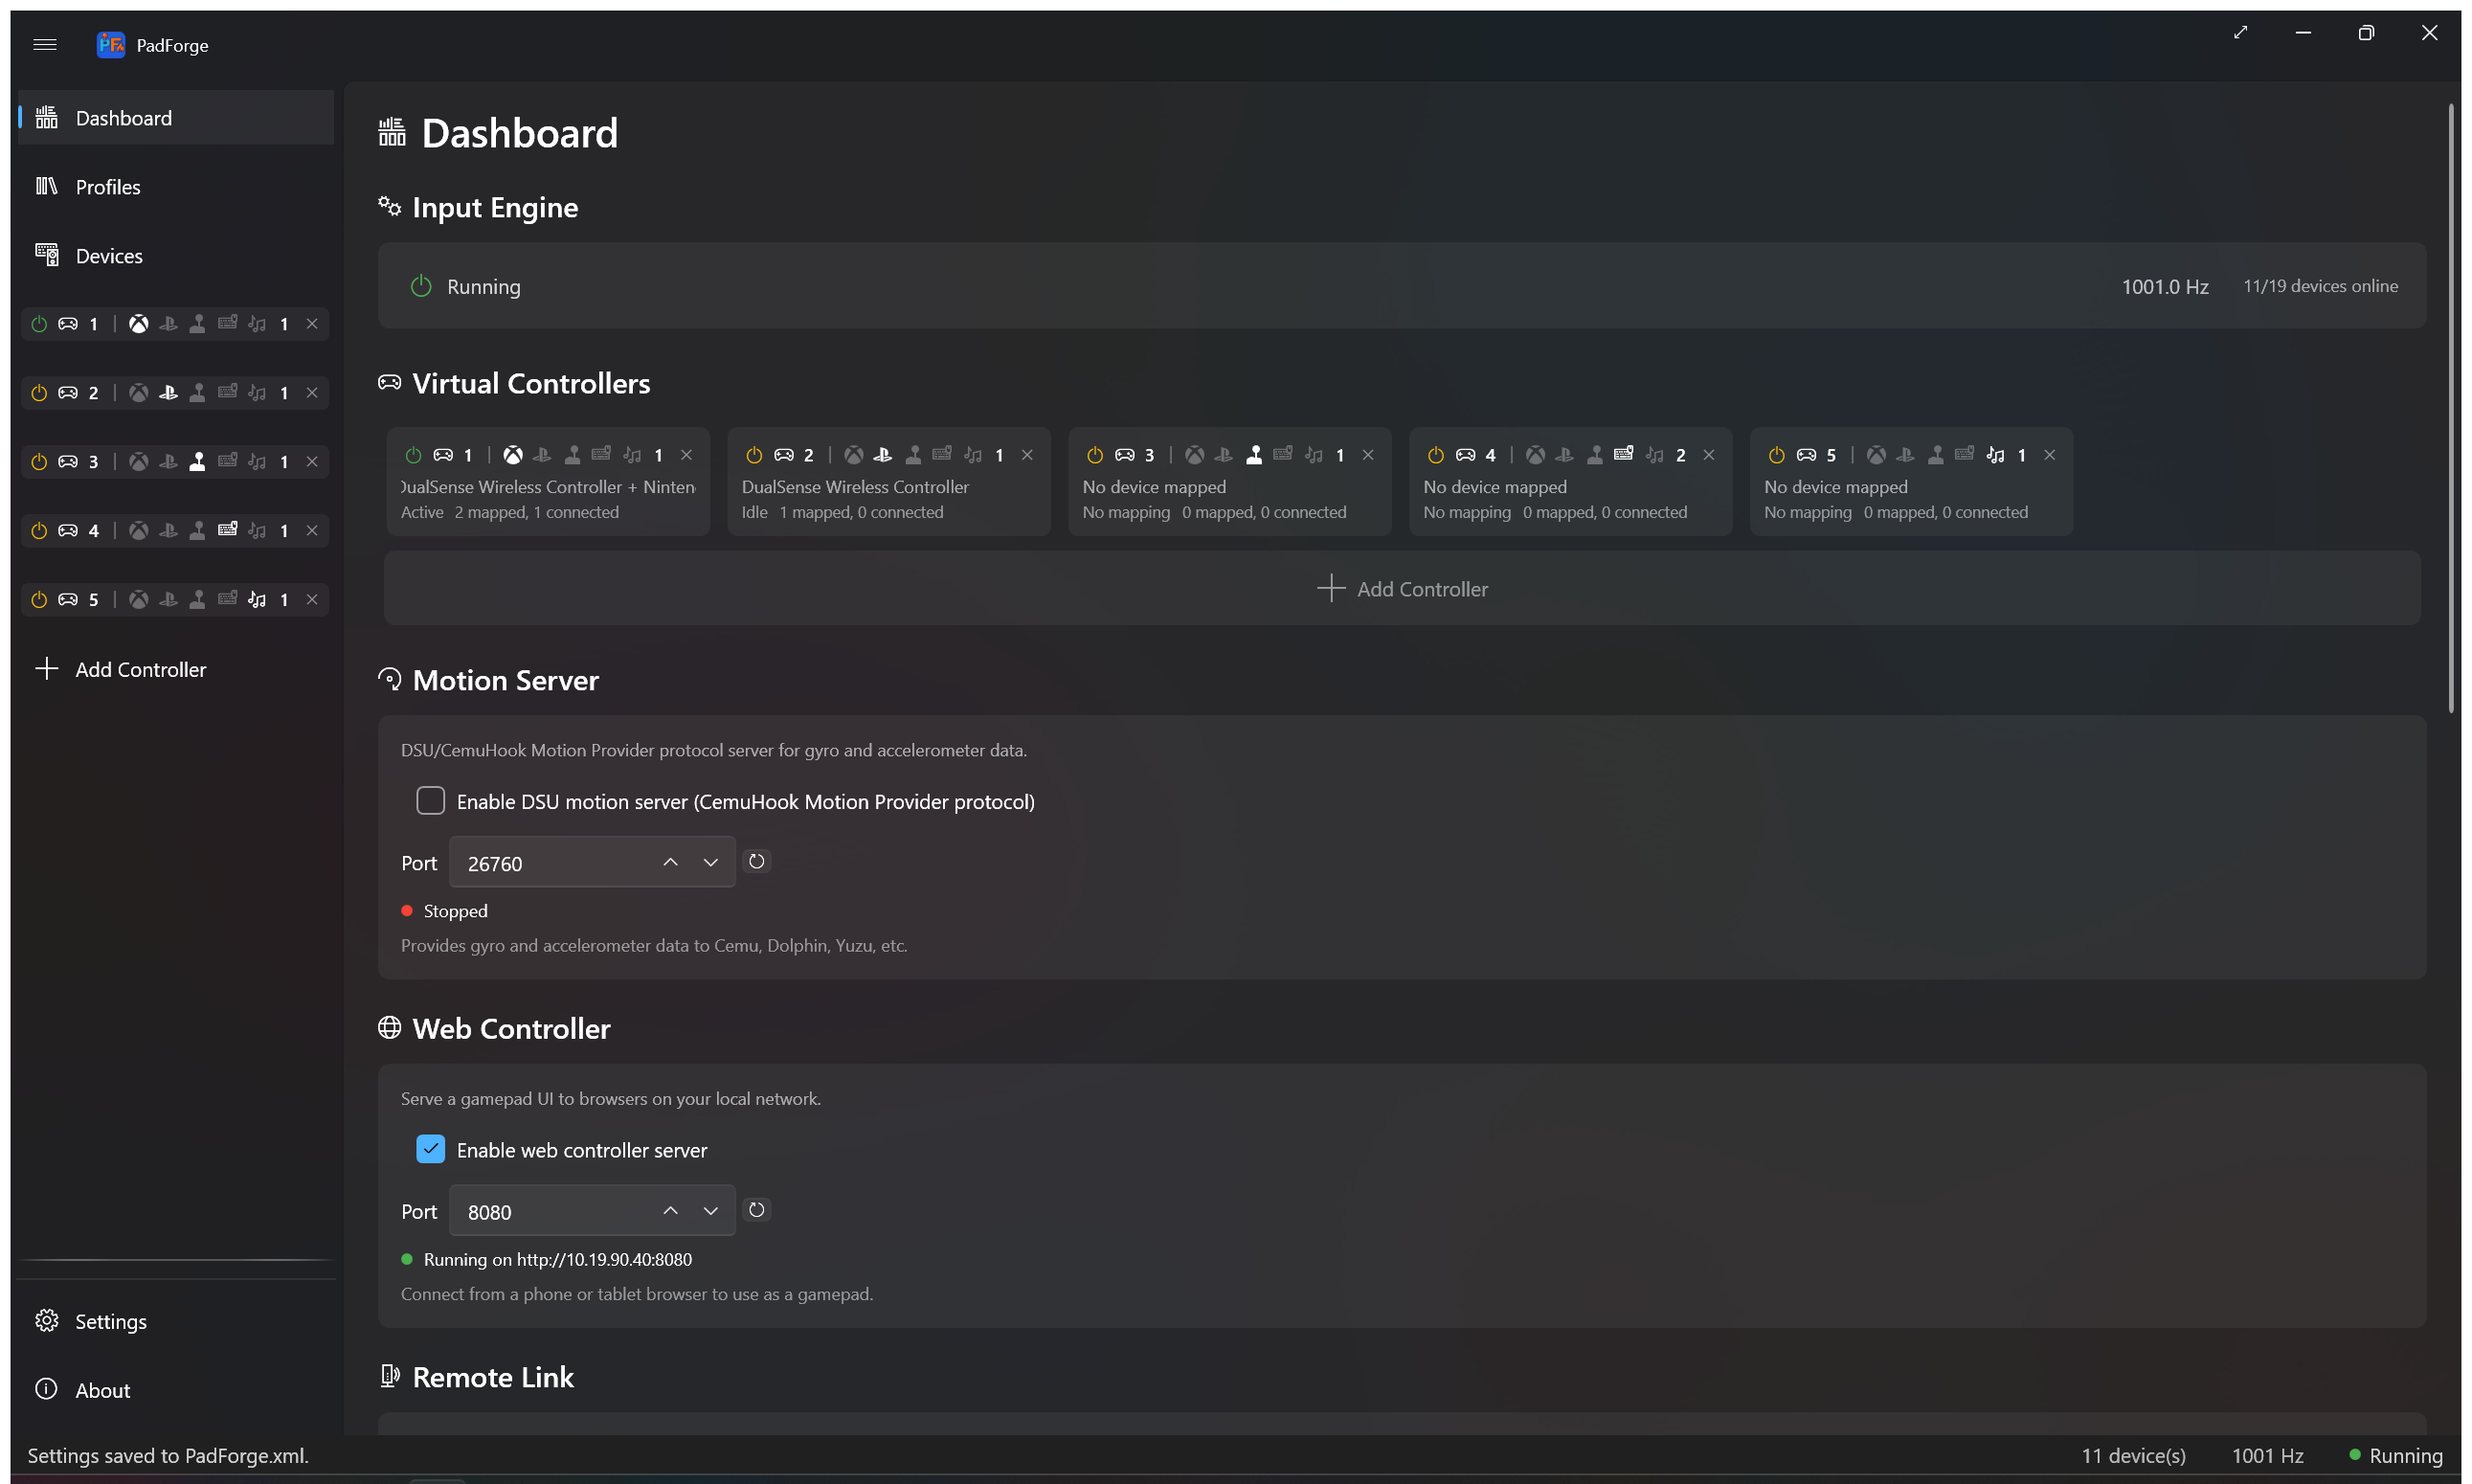2472x1484 pixels.
Task: Toggle power for sidebar controller 3
Action: pyautogui.click(x=39, y=462)
